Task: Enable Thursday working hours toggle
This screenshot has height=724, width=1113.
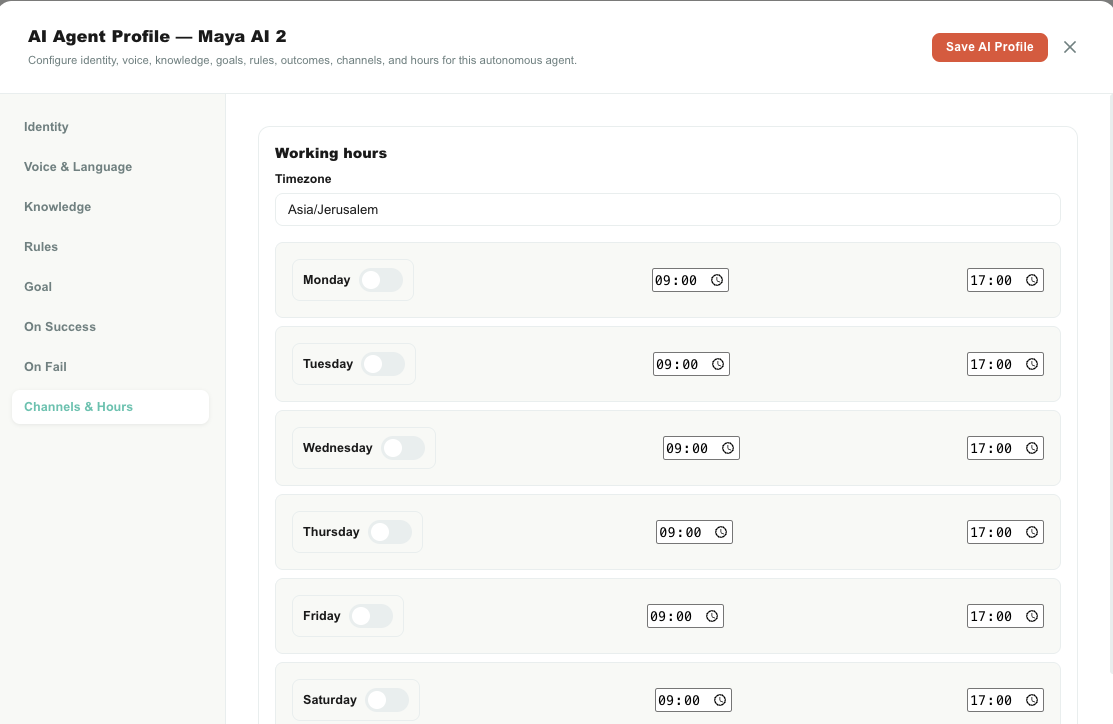Action: (x=390, y=532)
